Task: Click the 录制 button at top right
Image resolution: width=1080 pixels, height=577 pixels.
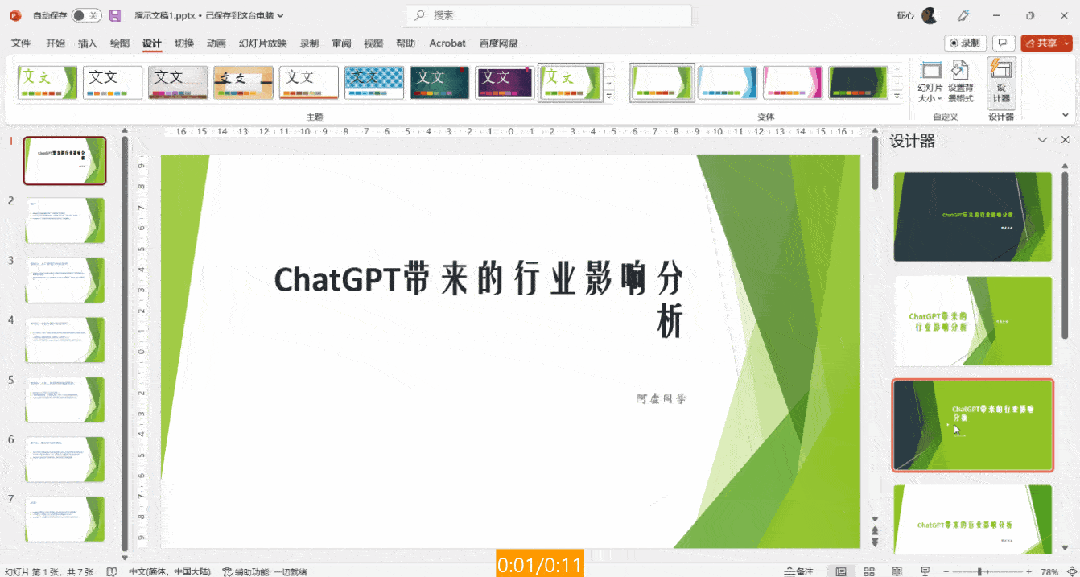Action: pos(966,43)
